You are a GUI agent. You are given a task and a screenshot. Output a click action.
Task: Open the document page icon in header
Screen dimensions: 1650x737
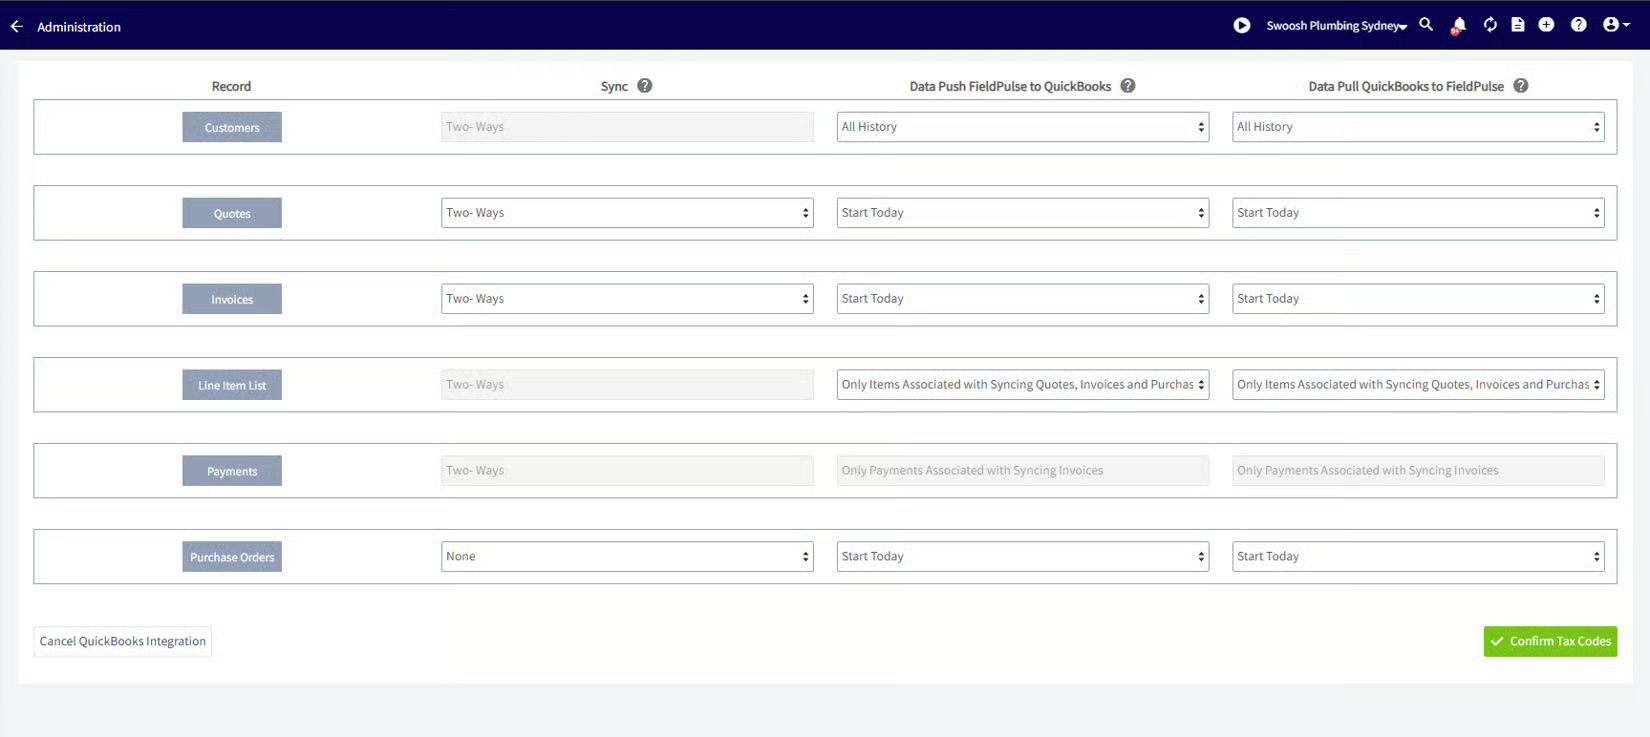point(1518,25)
